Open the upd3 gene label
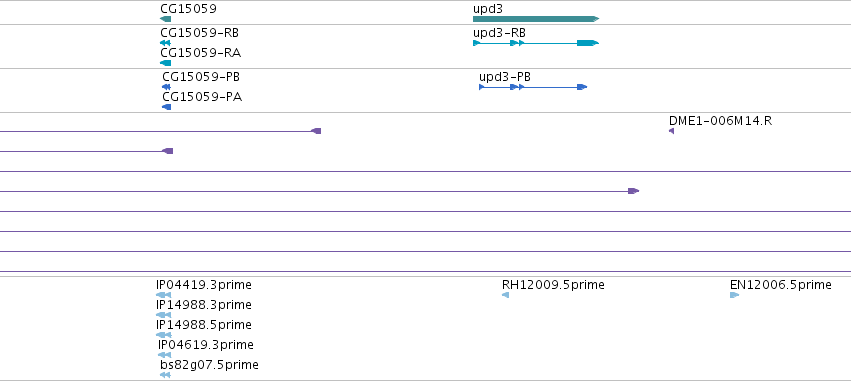The width and height of the screenshot is (851, 381). [488, 9]
